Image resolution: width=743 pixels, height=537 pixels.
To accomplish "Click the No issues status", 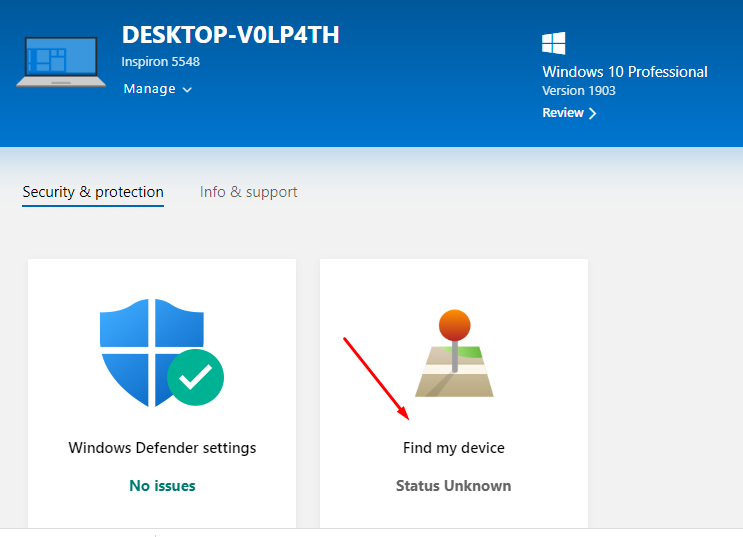I will (x=162, y=486).
